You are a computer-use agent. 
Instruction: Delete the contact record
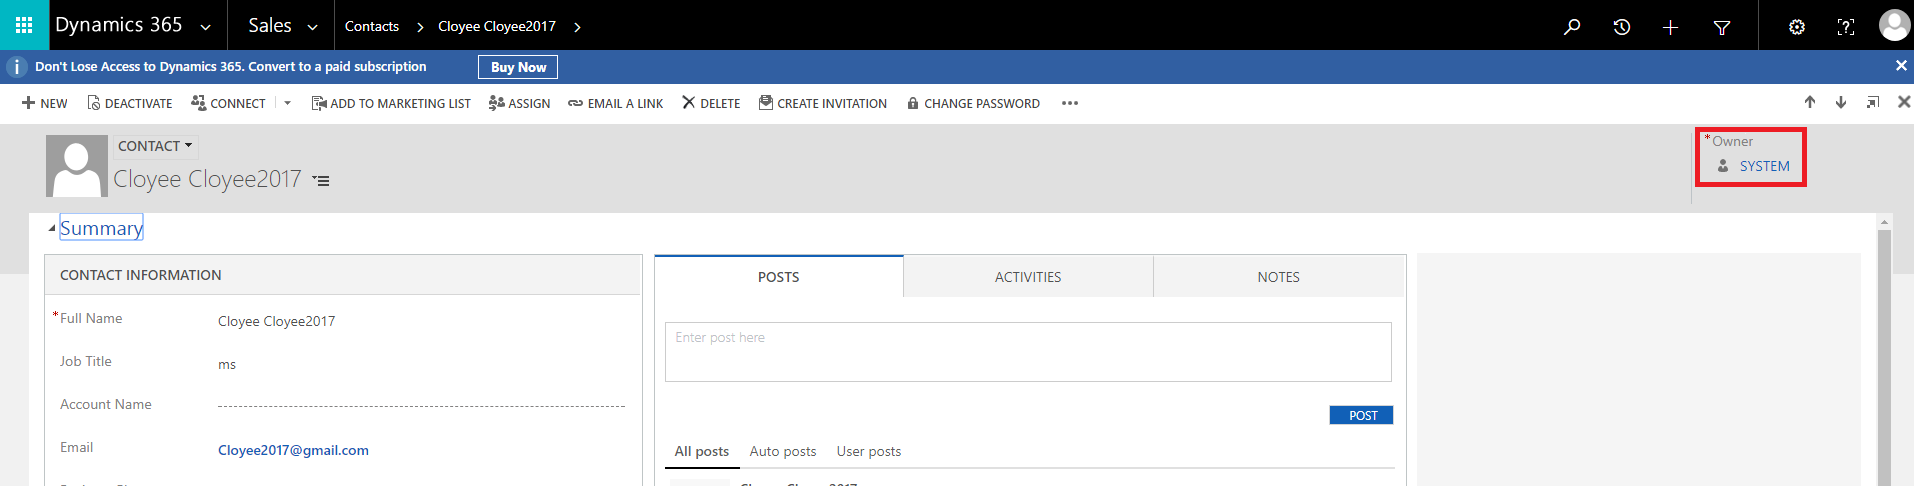tap(711, 103)
